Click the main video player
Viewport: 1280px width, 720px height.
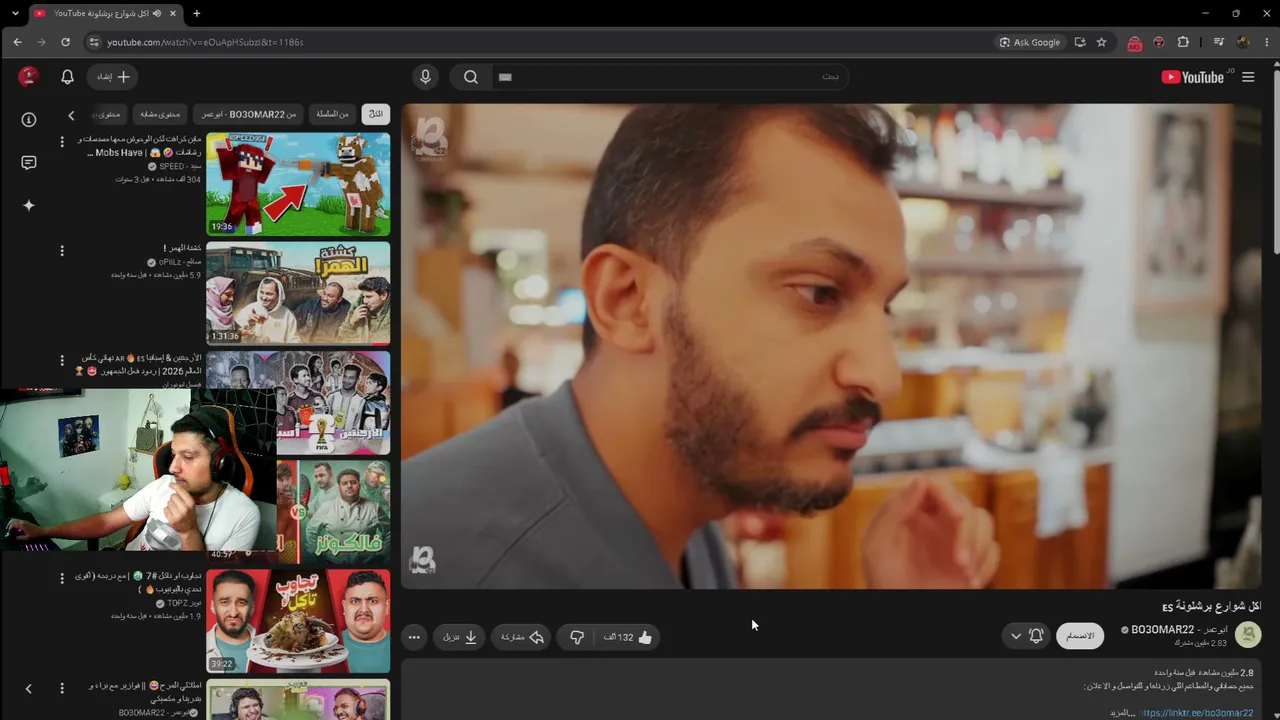pyautogui.click(x=831, y=346)
